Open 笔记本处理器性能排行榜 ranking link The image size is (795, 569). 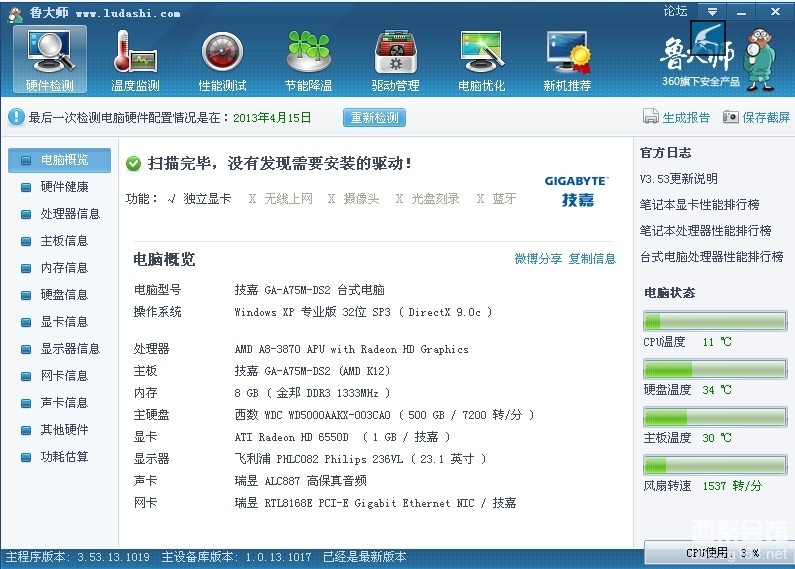point(705,231)
